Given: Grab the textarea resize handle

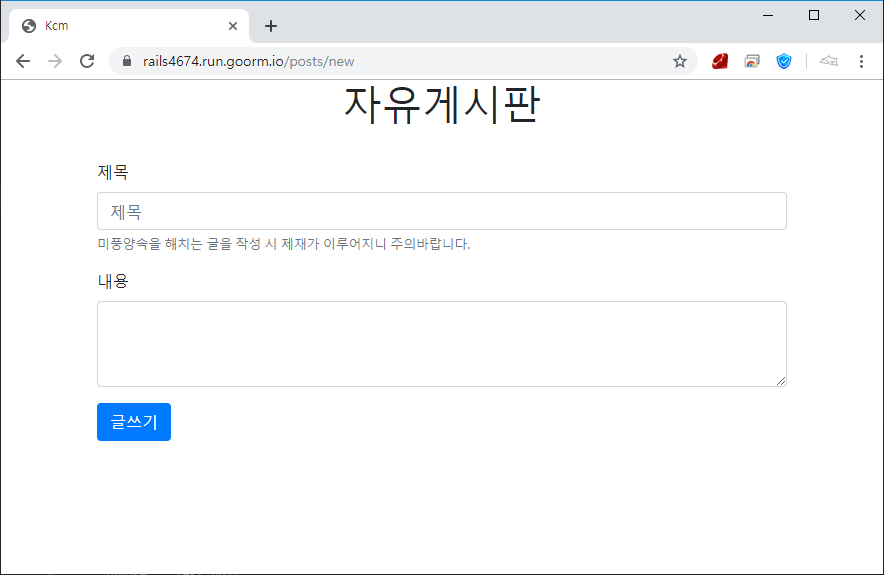Looking at the screenshot, I should [x=780, y=381].
